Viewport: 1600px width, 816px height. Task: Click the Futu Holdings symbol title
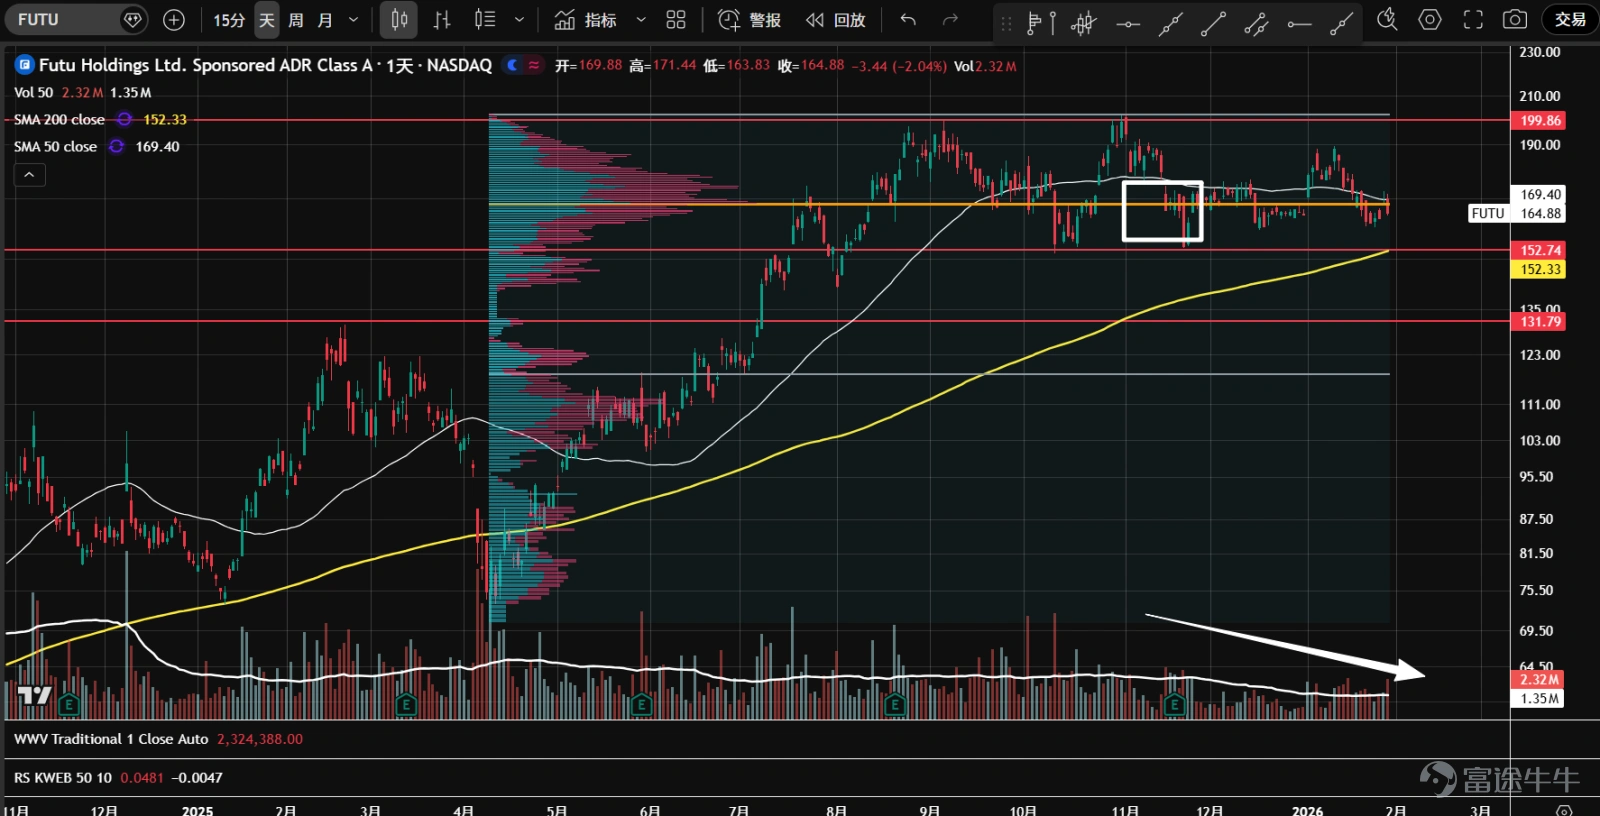point(265,65)
